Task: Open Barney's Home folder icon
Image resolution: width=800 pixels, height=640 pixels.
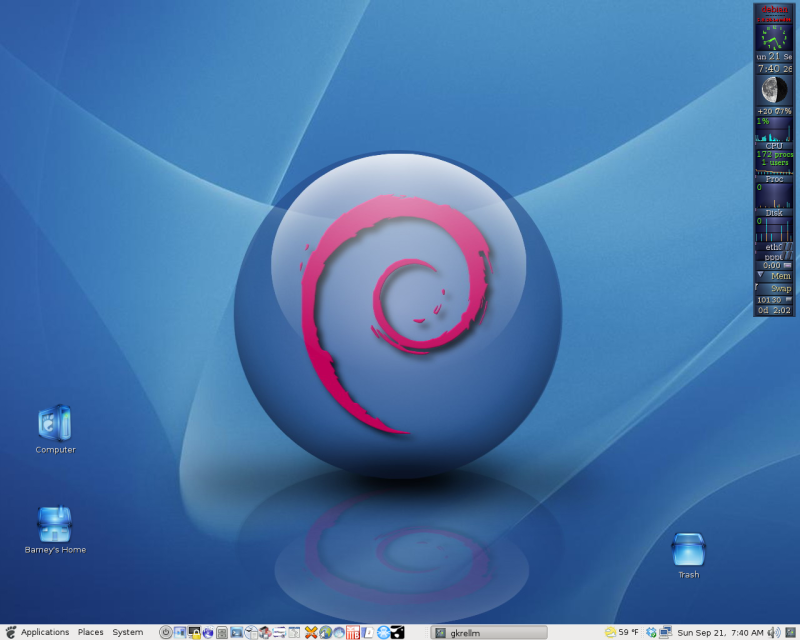Action: pyautogui.click(x=55, y=524)
